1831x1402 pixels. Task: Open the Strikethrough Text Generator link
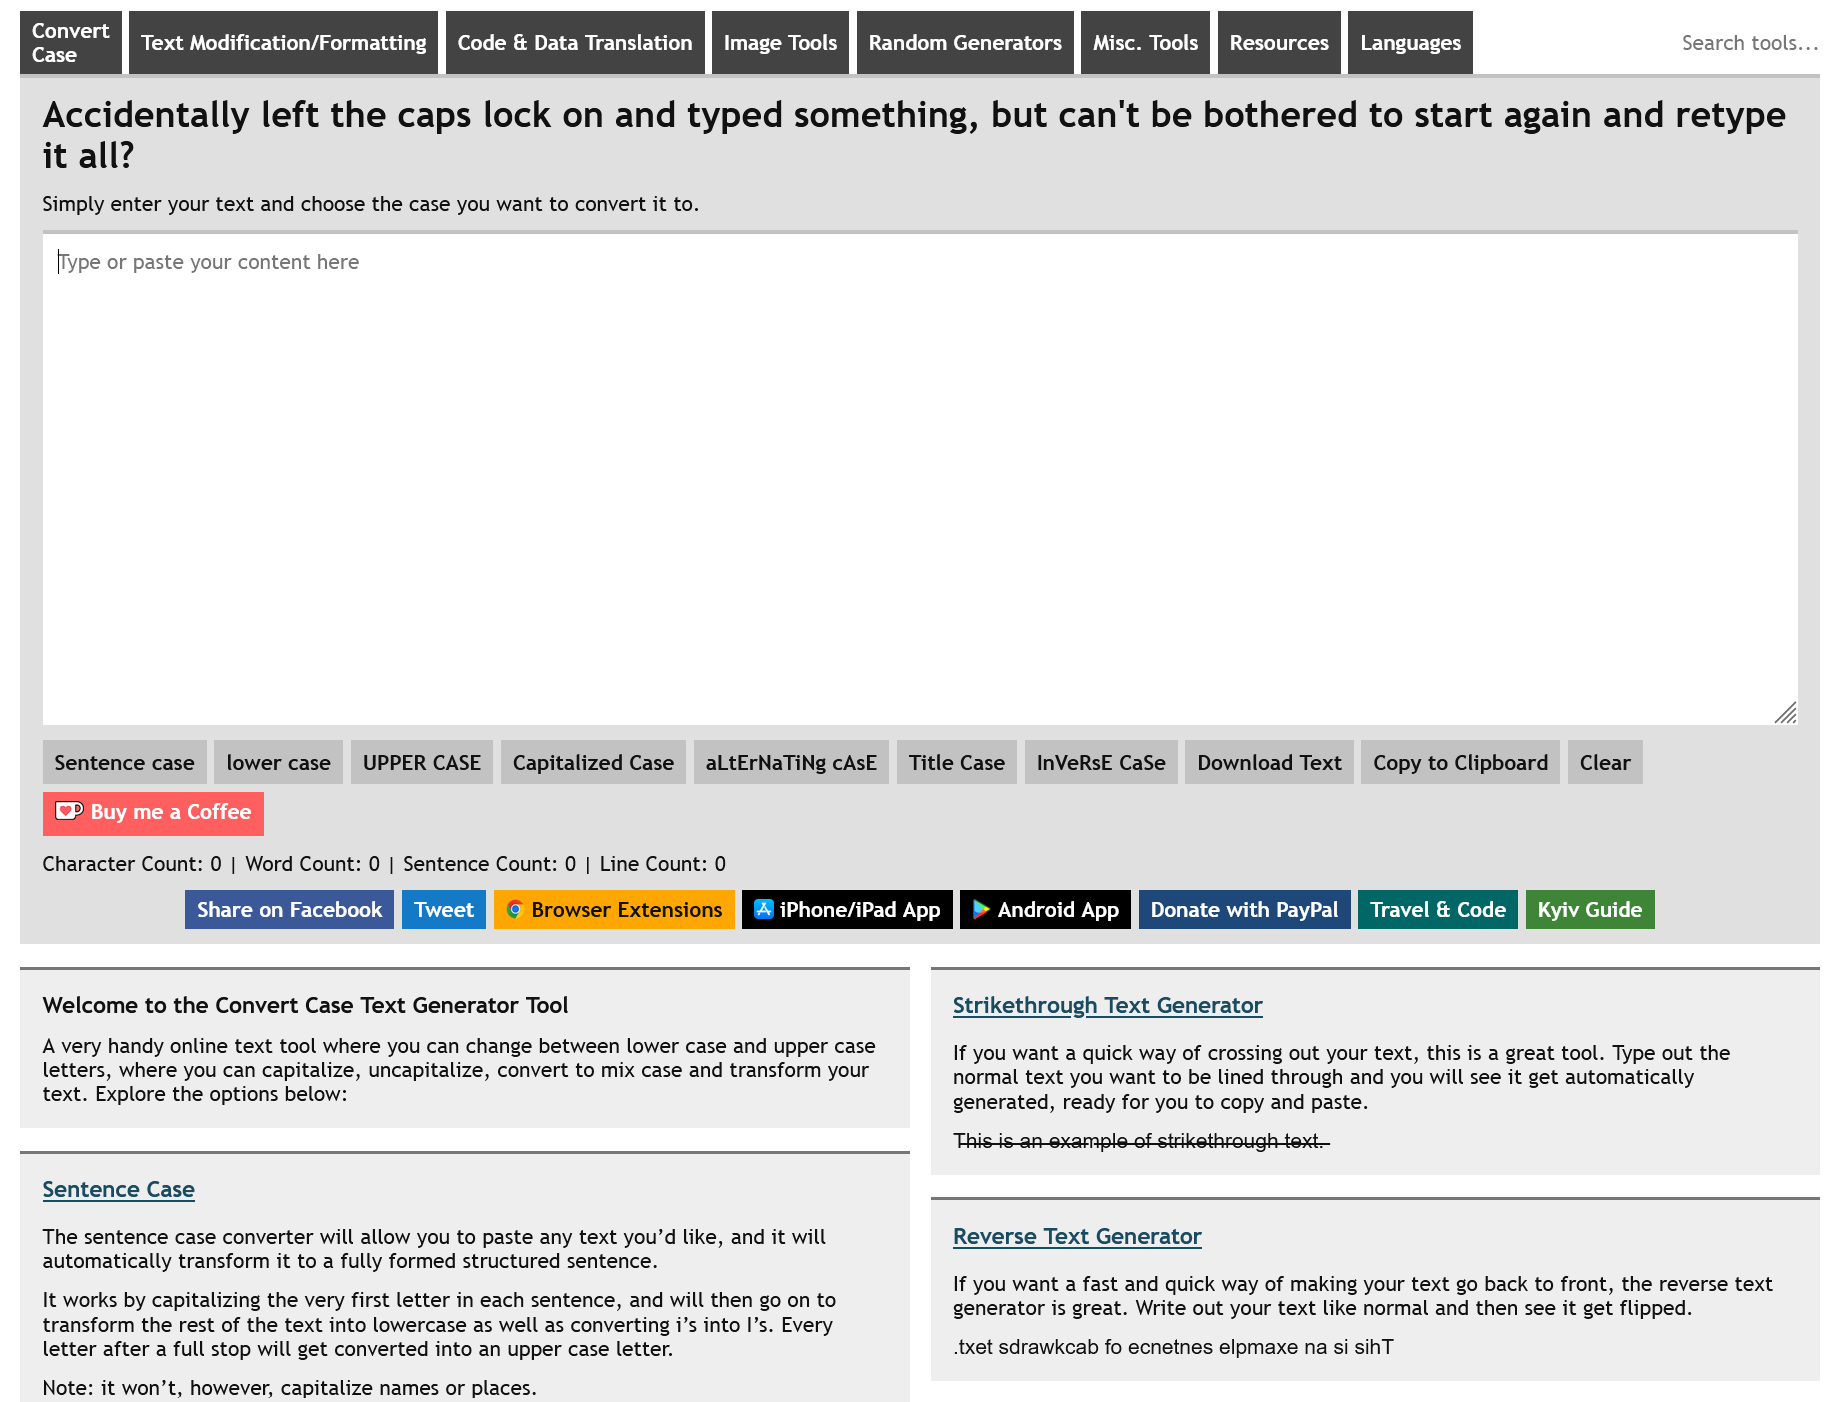[1107, 1006]
